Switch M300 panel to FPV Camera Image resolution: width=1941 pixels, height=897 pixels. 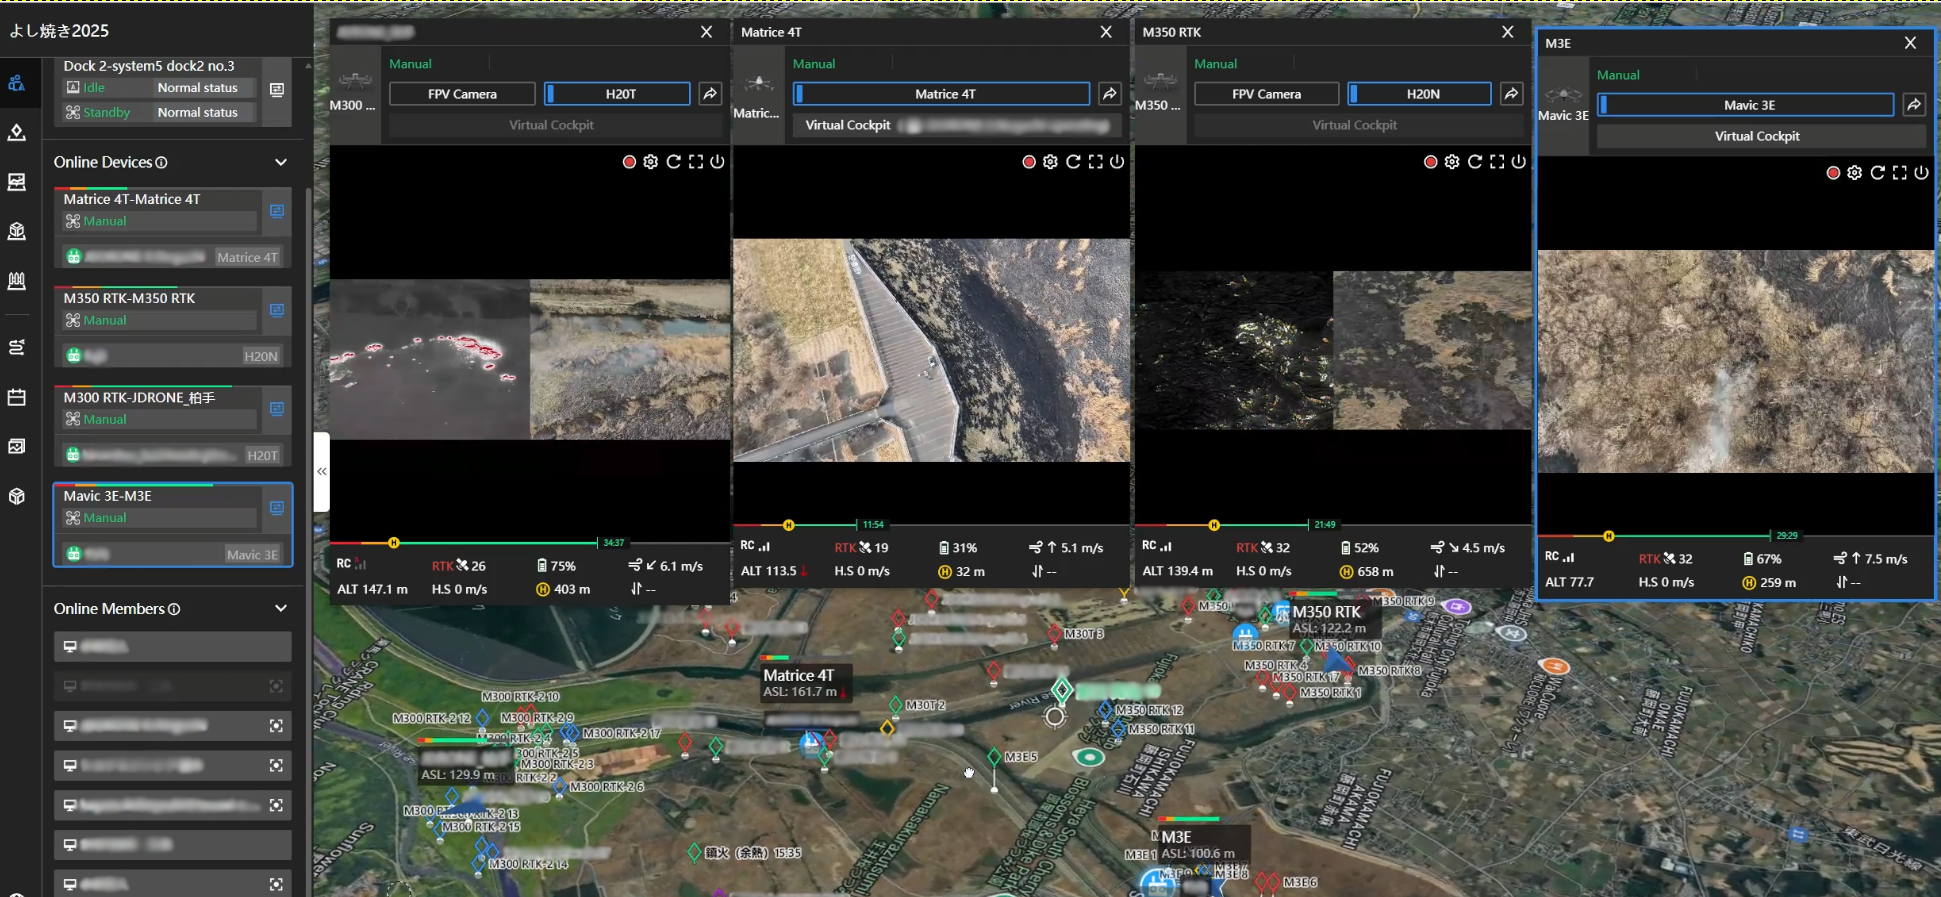[x=462, y=94]
